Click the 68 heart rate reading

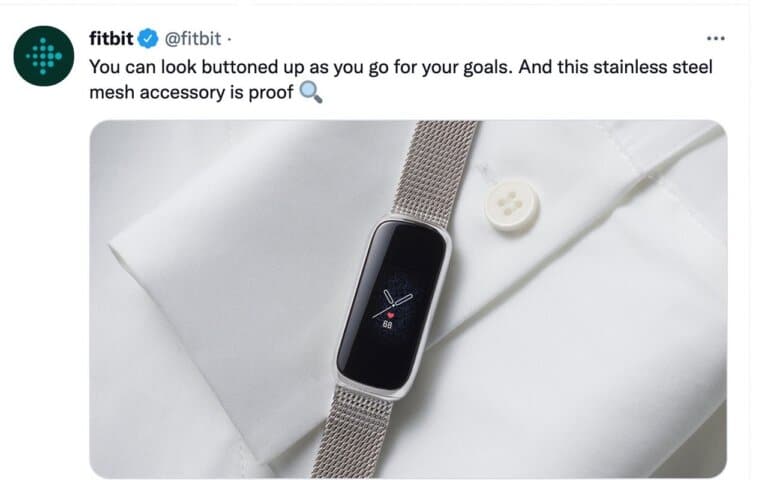[x=387, y=325]
